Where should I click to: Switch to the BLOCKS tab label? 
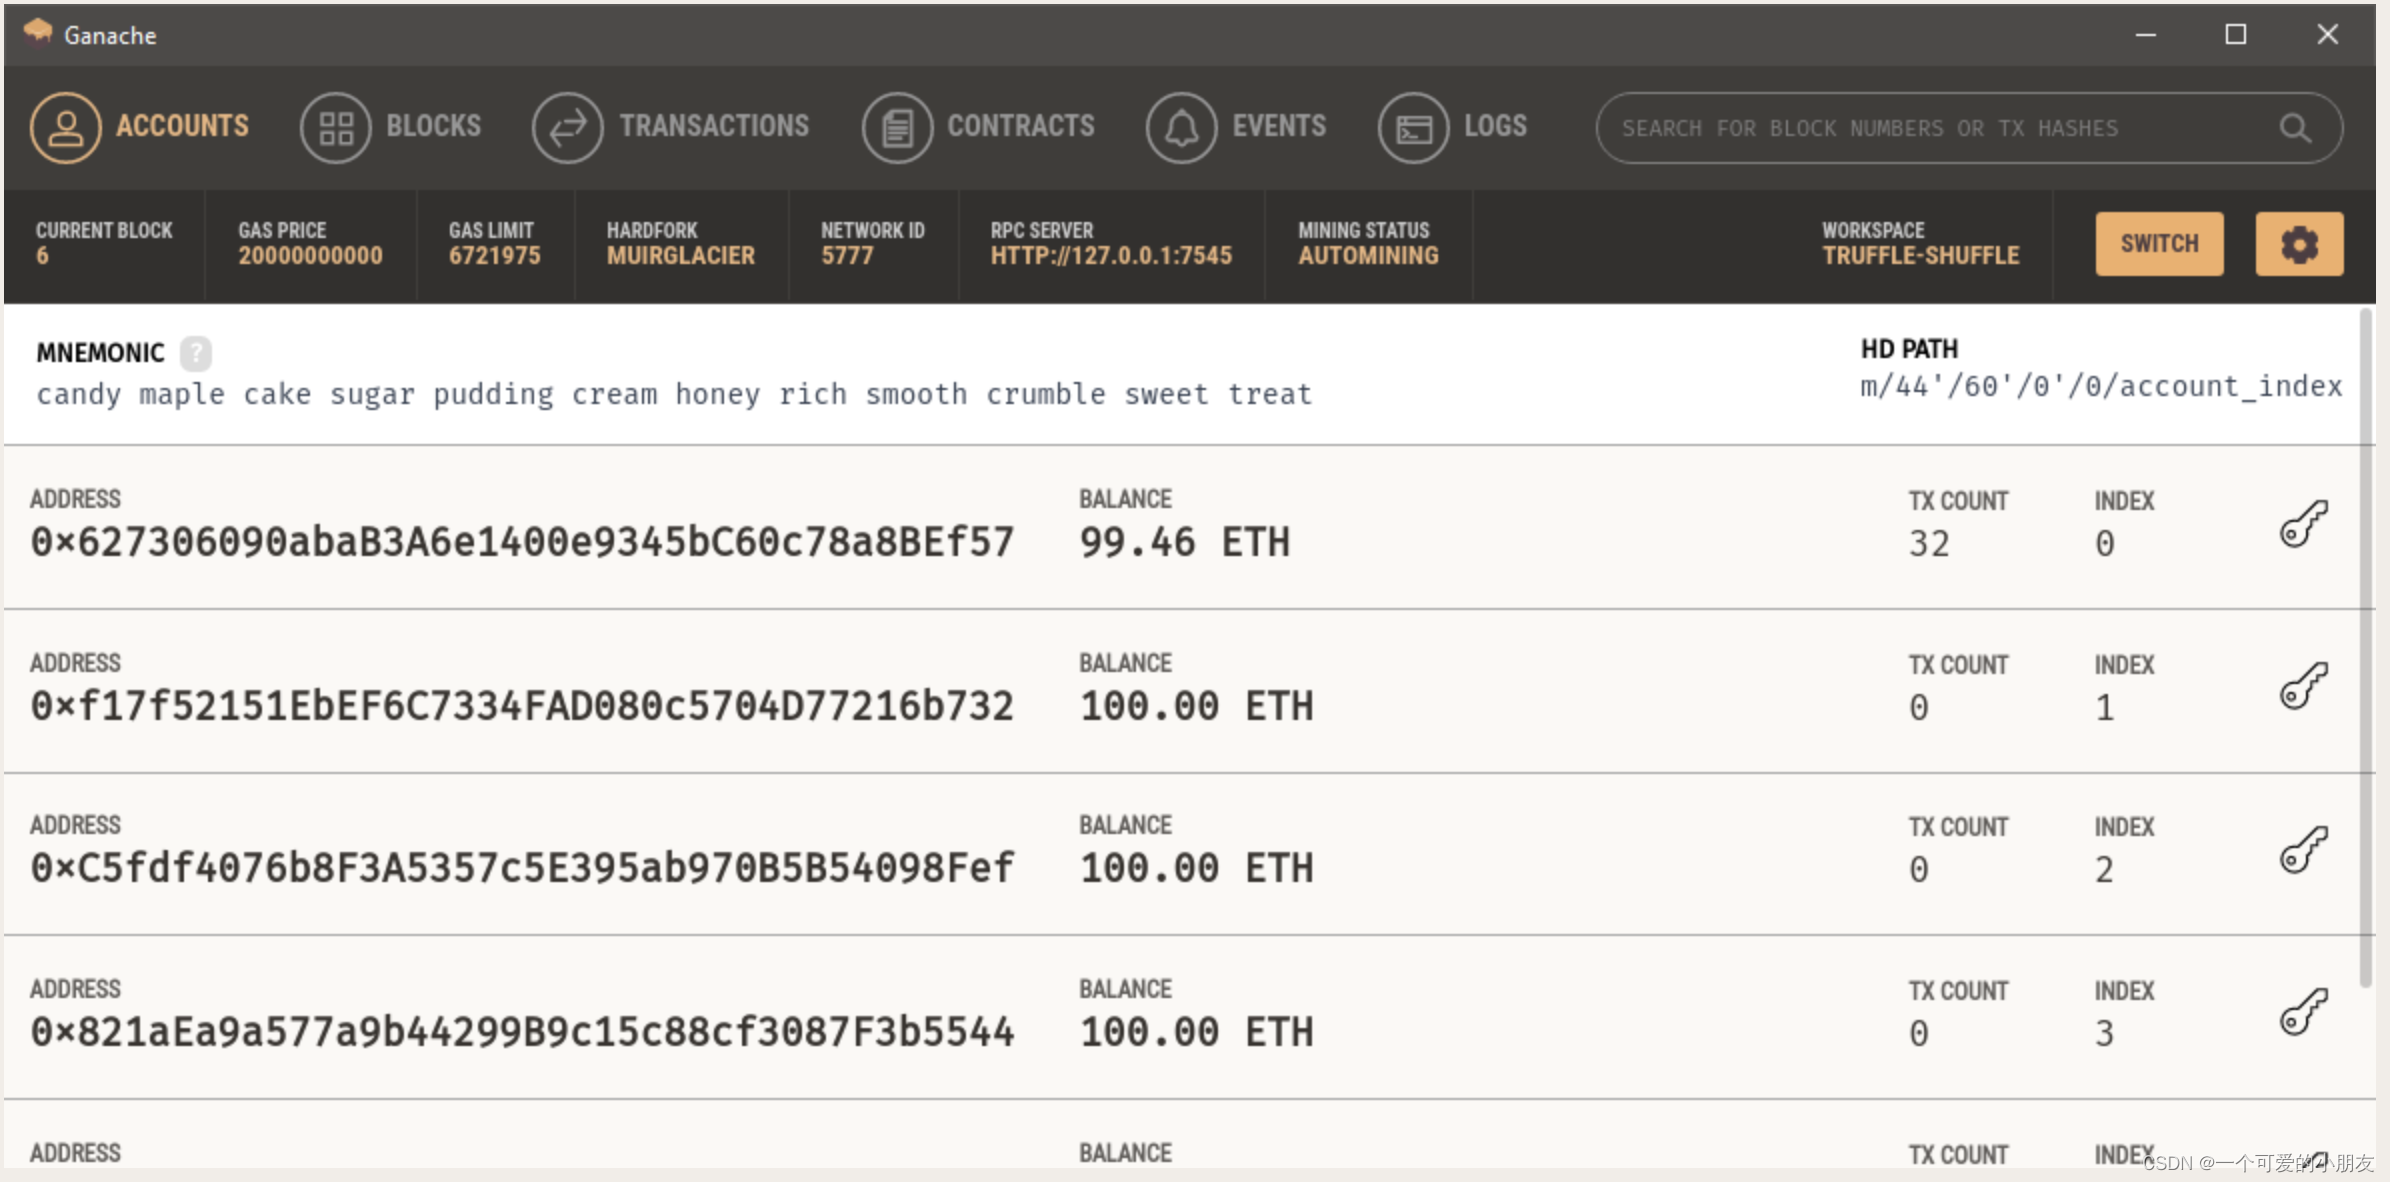[x=434, y=126]
